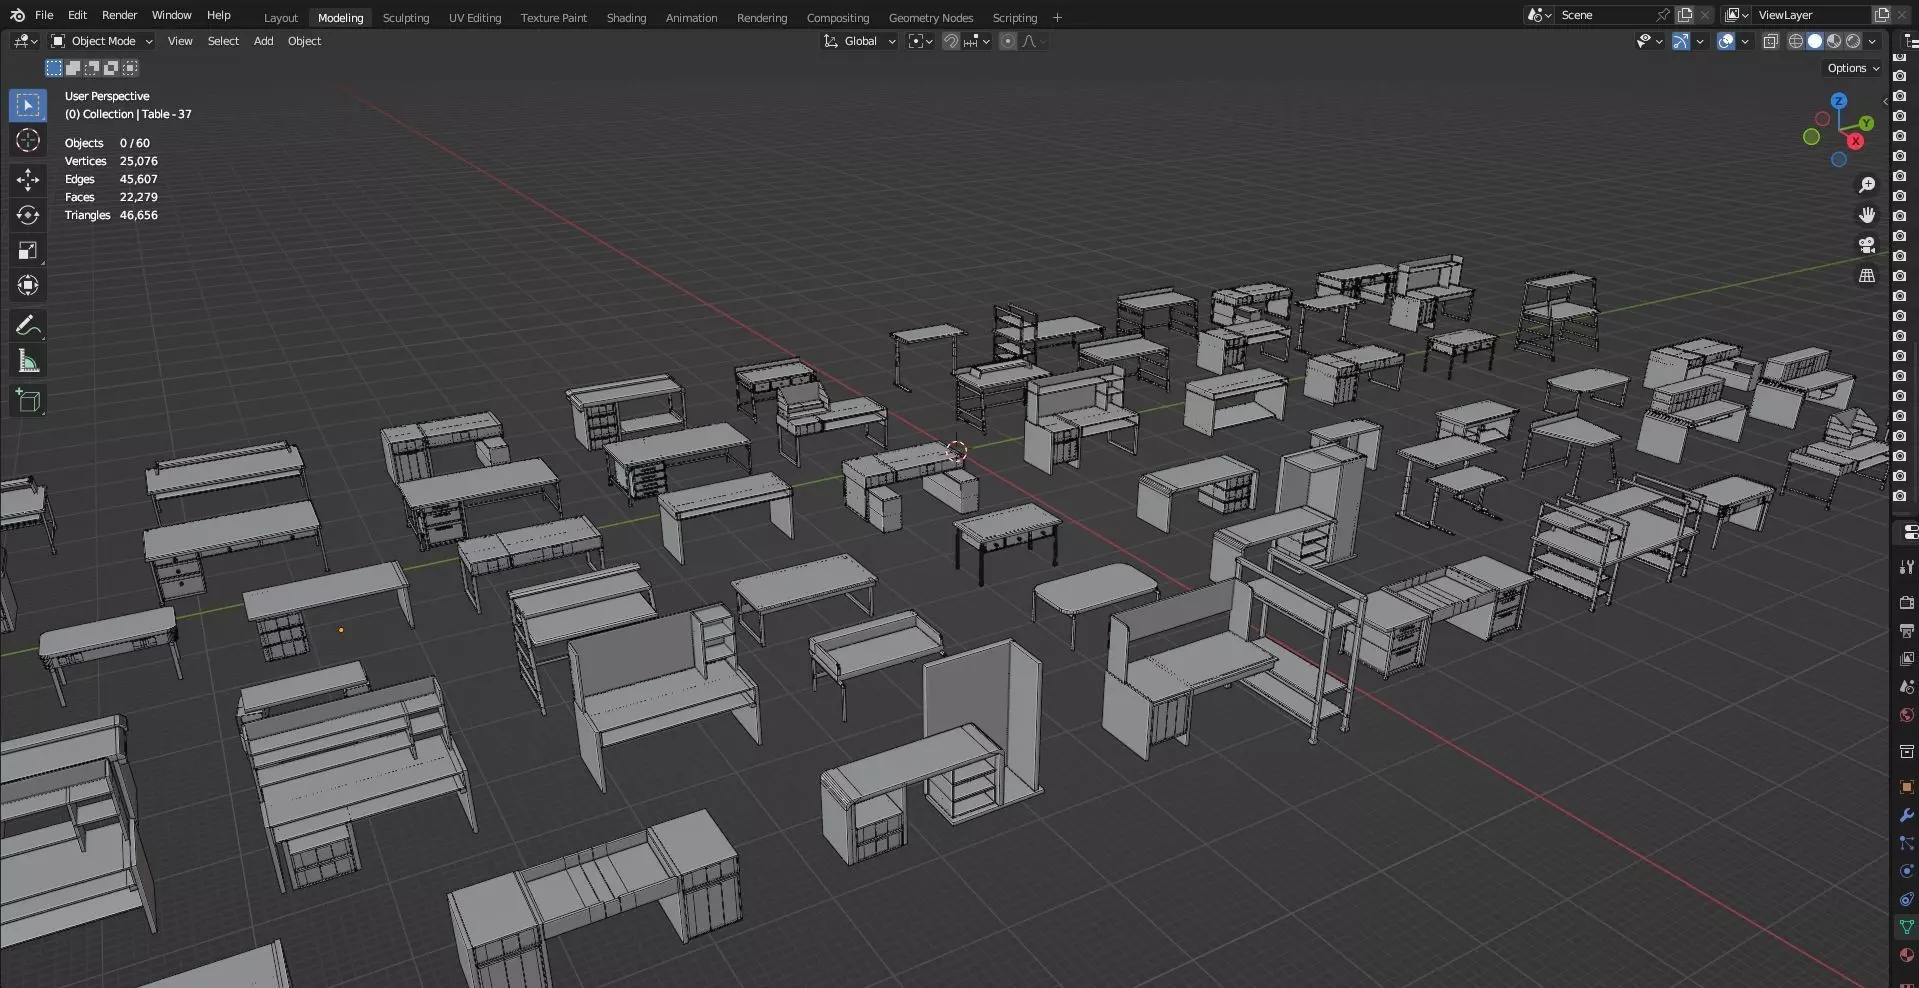
Task: Open Global transform orientation dropdown
Action: pyautogui.click(x=859, y=41)
